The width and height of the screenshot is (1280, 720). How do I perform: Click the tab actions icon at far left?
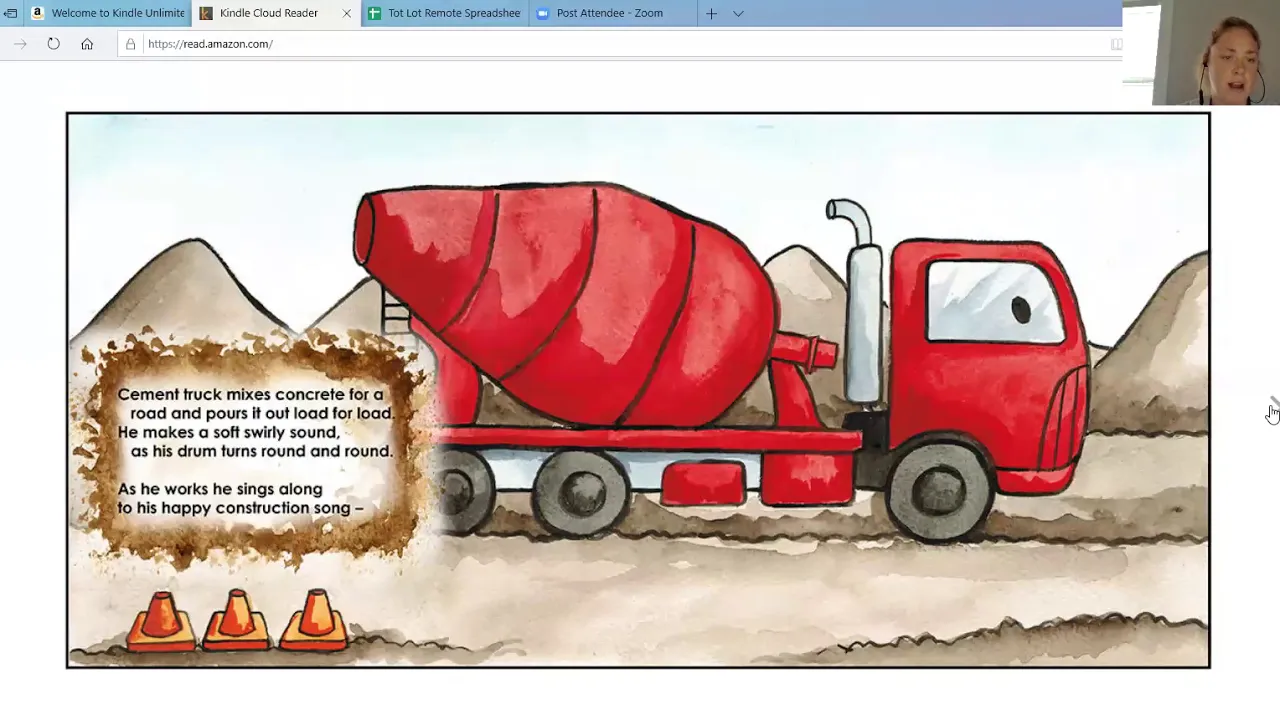pyautogui.click(x=11, y=13)
